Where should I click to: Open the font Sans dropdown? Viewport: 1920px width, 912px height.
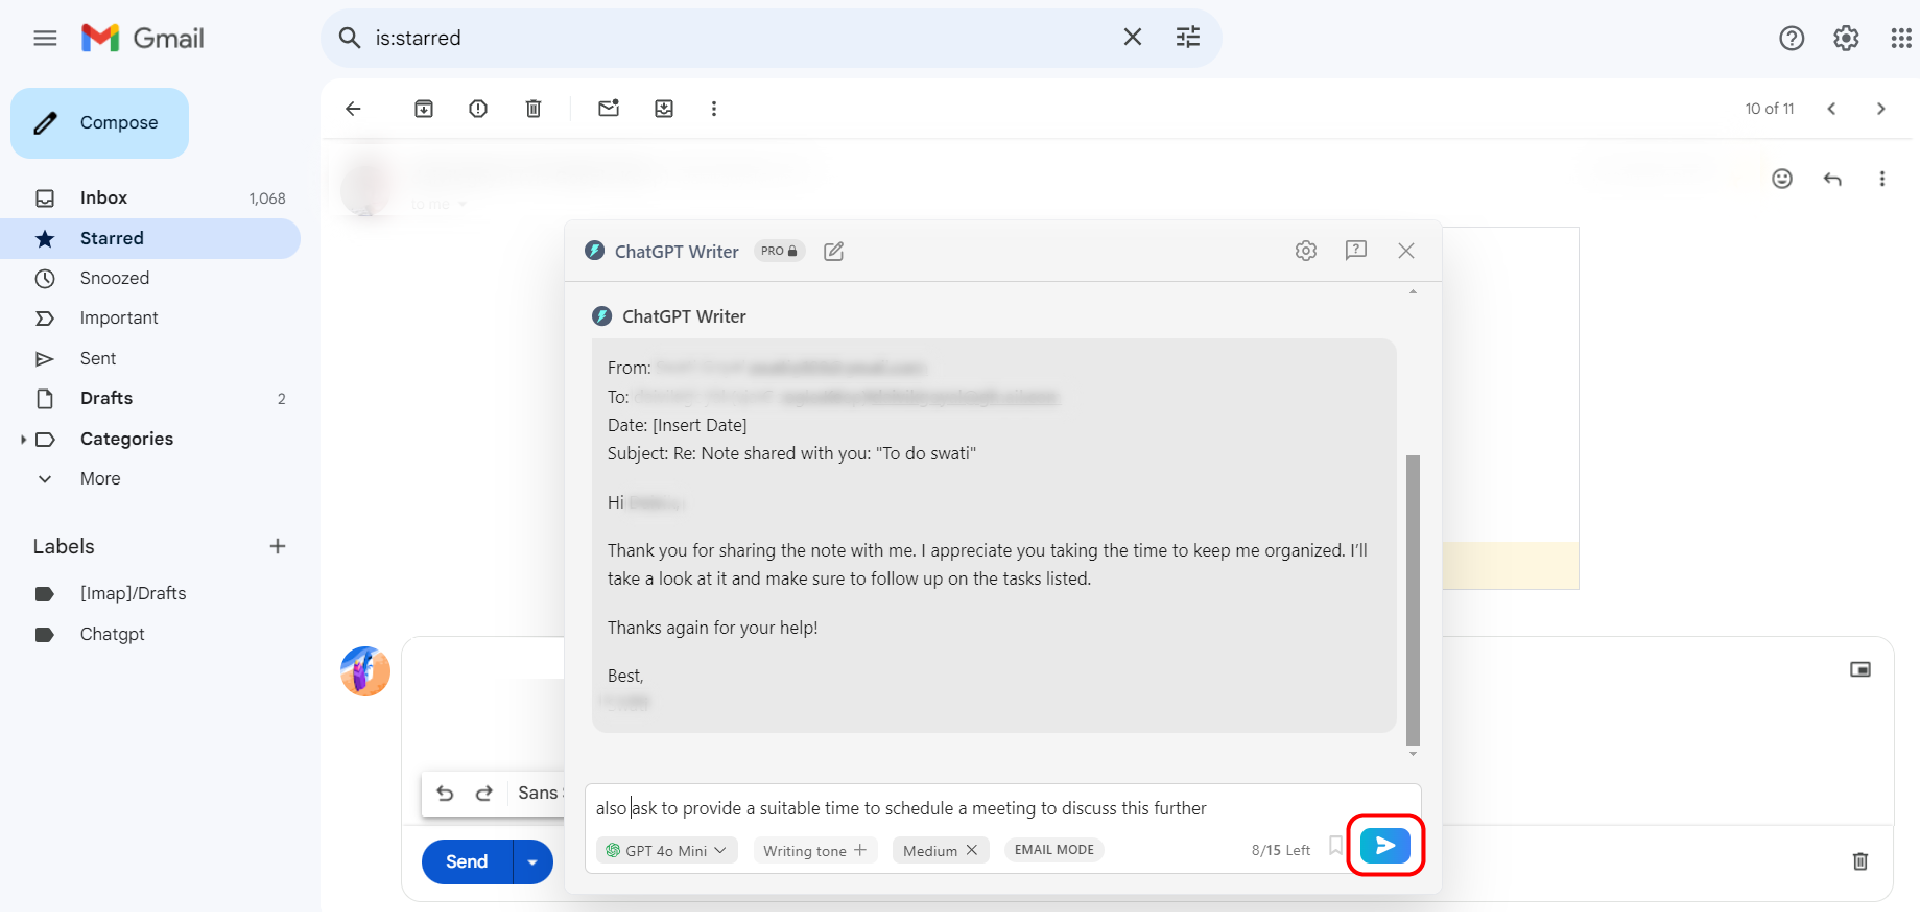[540, 793]
